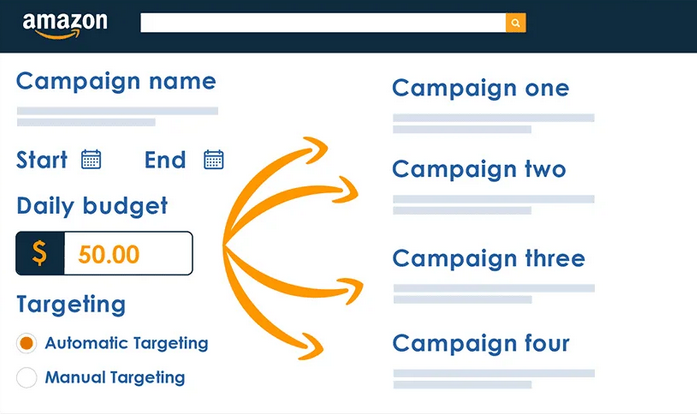Click the Amazon logo
The width and height of the screenshot is (697, 414).
point(65,25)
